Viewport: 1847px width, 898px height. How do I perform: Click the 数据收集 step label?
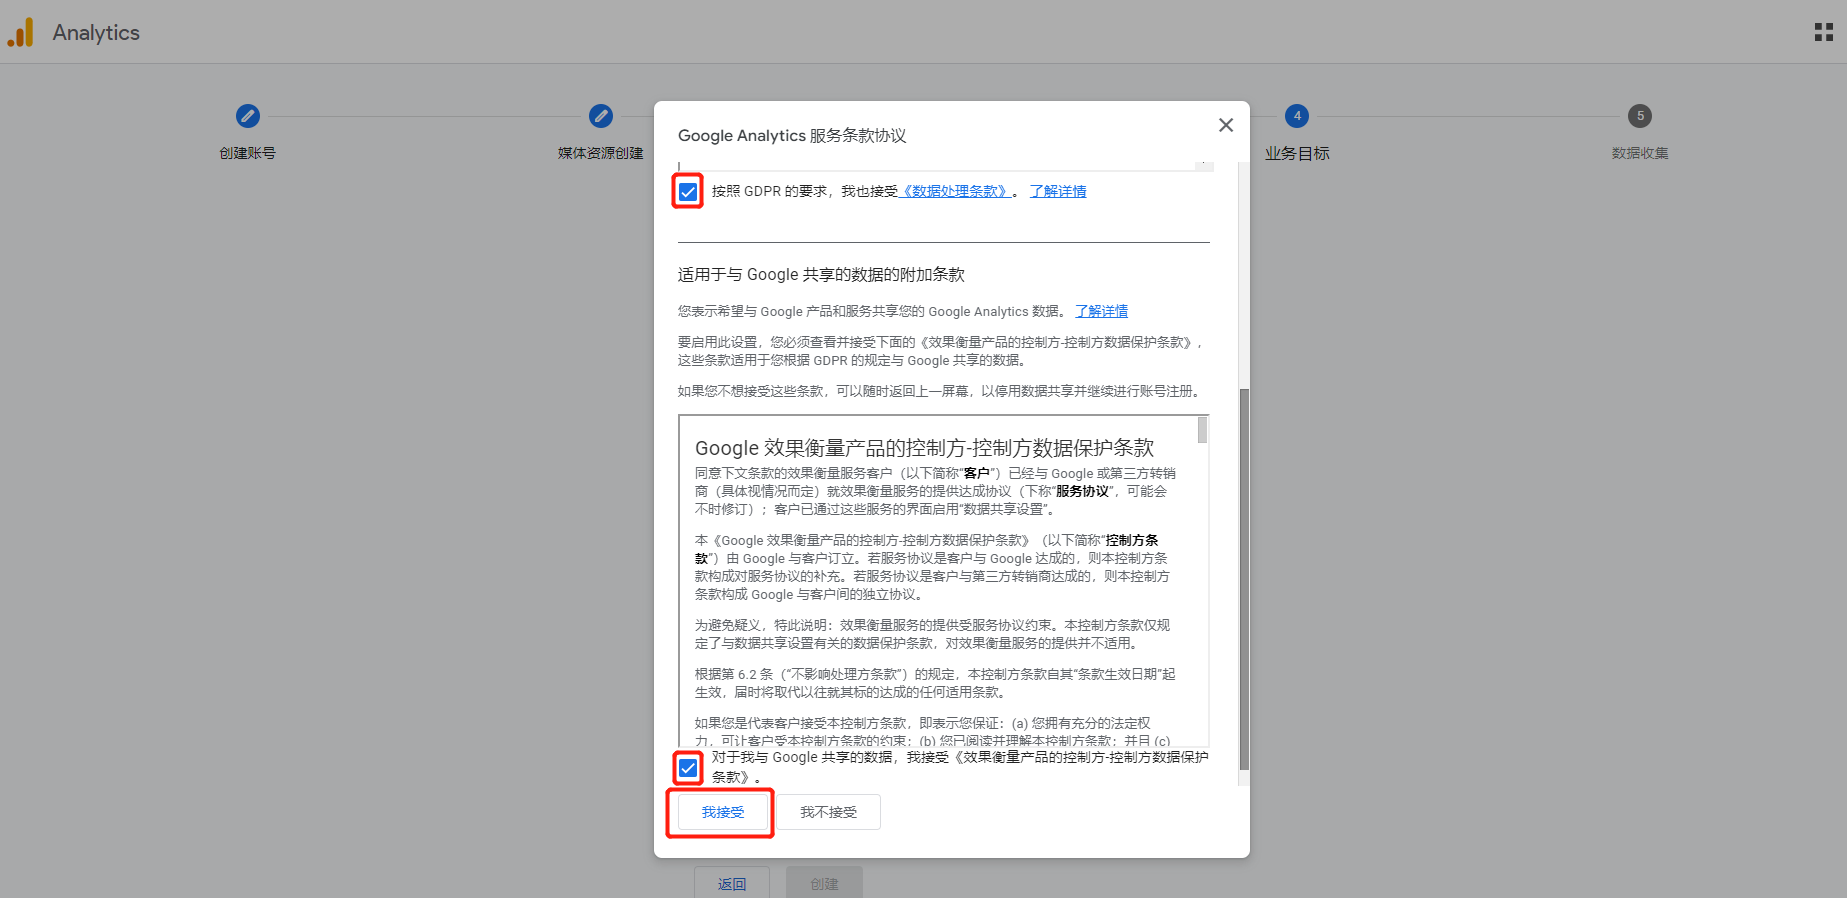1640,153
